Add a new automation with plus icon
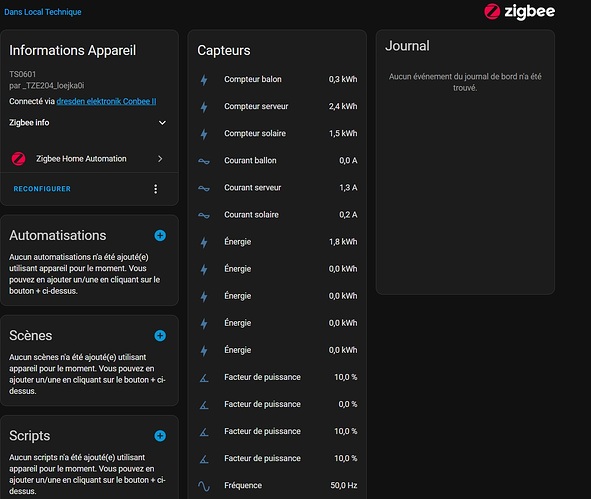 tap(160, 236)
